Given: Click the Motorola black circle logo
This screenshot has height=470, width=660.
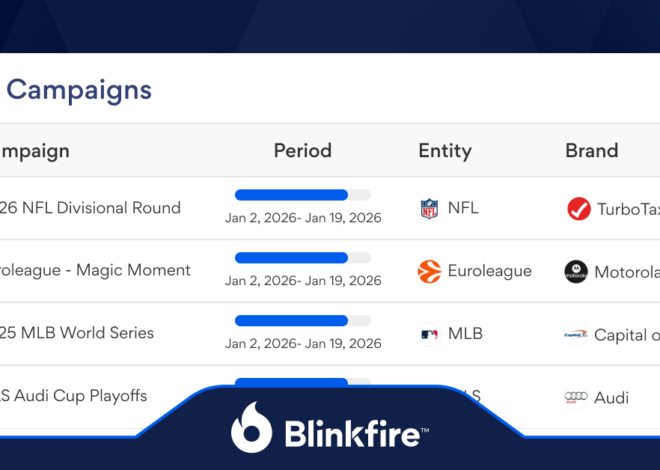Looking at the screenshot, I should tap(576, 271).
